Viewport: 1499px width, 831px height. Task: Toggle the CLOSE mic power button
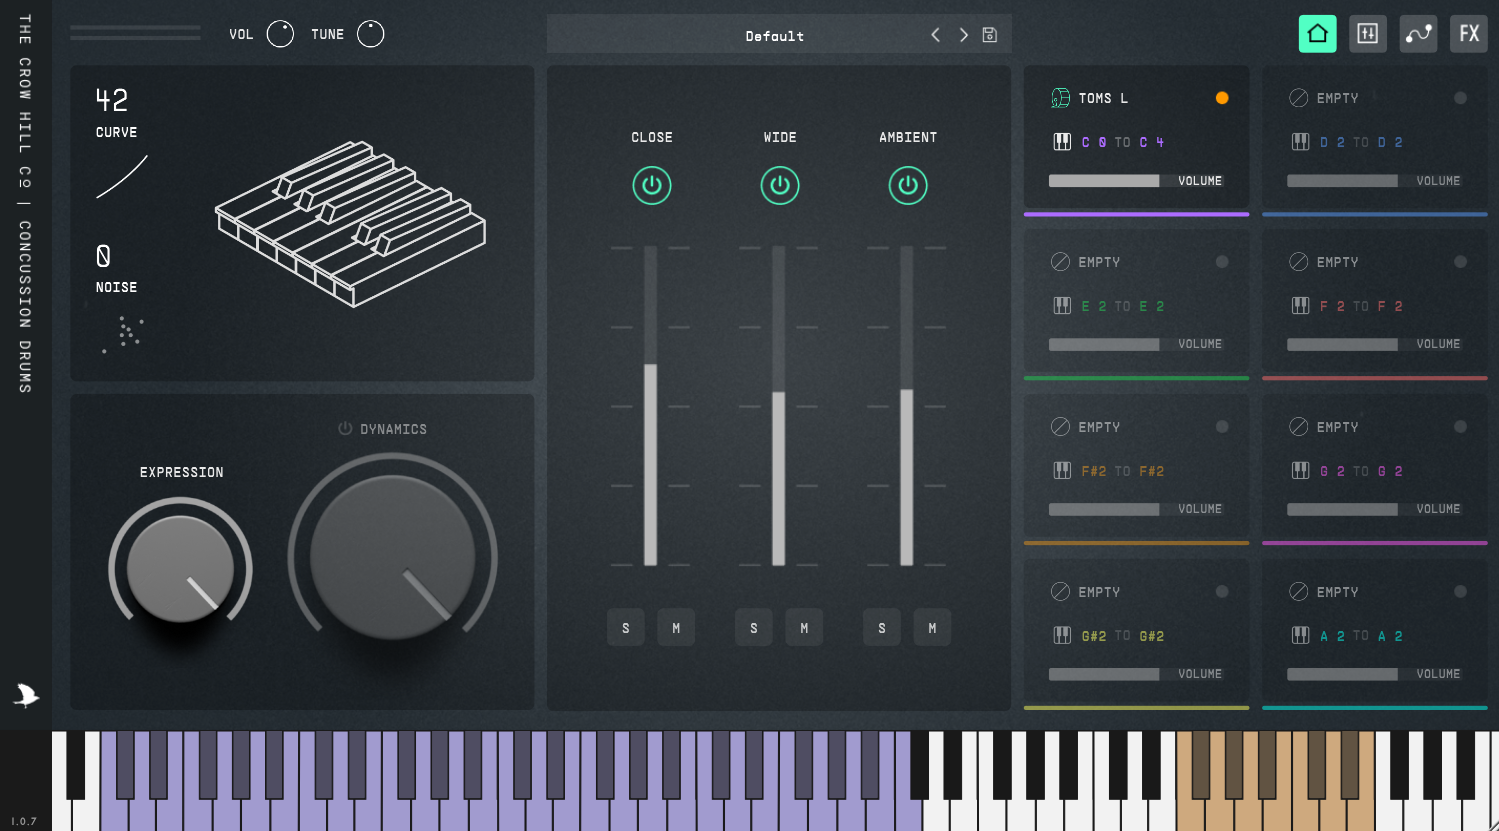click(651, 185)
